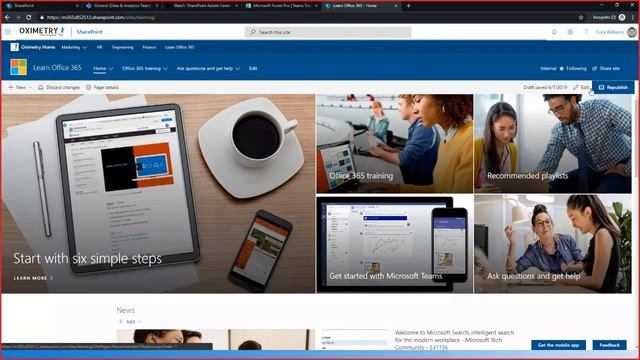This screenshot has height=360, width=640.
Task: Reload the page with the refresh button
Action: [x=29, y=18]
